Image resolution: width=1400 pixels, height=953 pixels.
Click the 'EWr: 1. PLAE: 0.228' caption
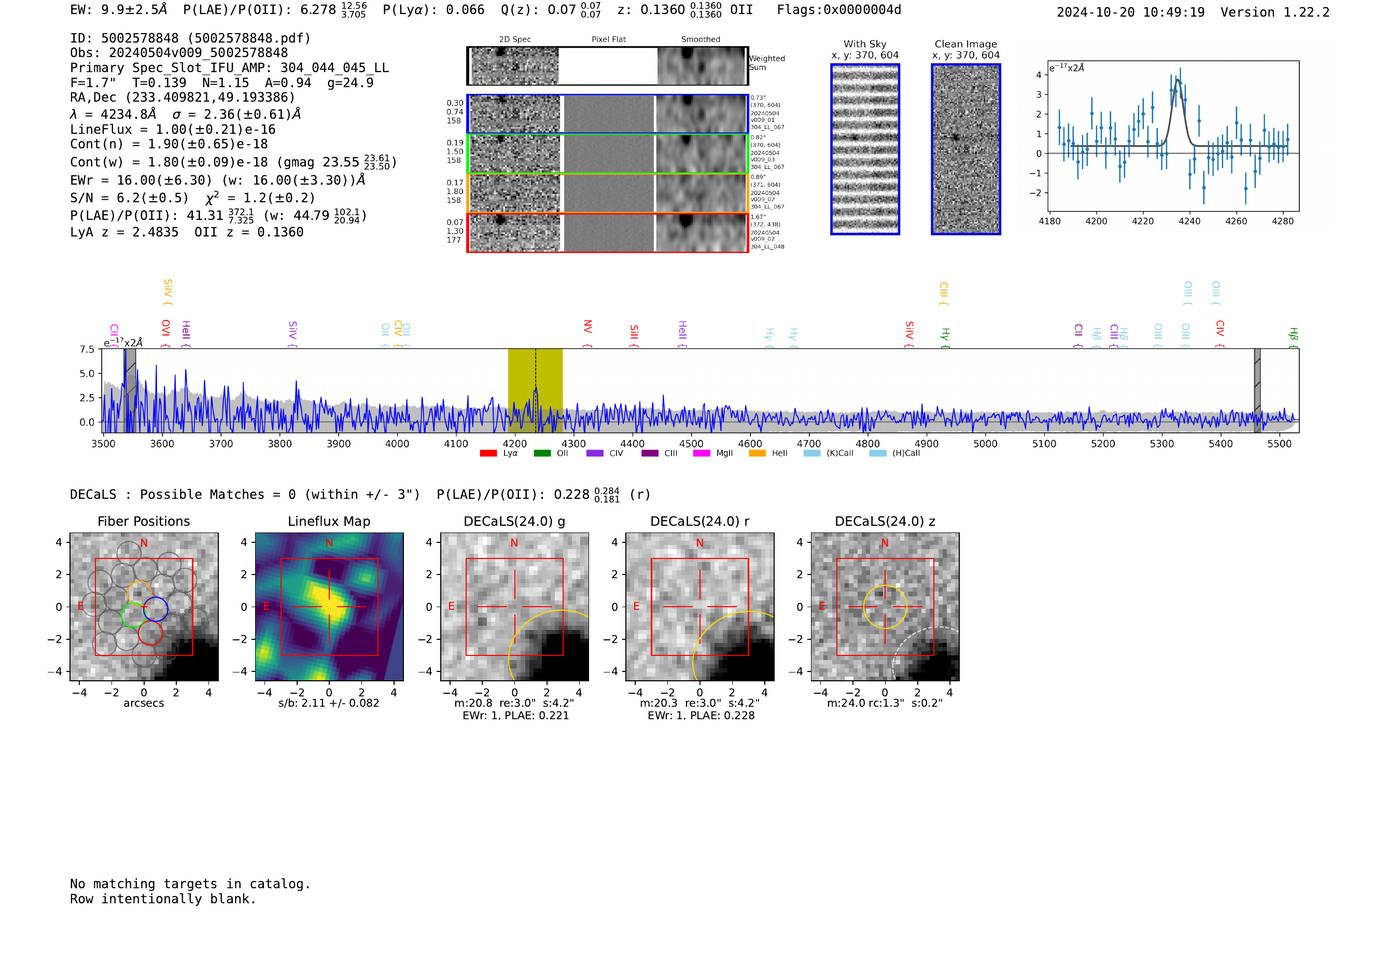[x=701, y=715]
